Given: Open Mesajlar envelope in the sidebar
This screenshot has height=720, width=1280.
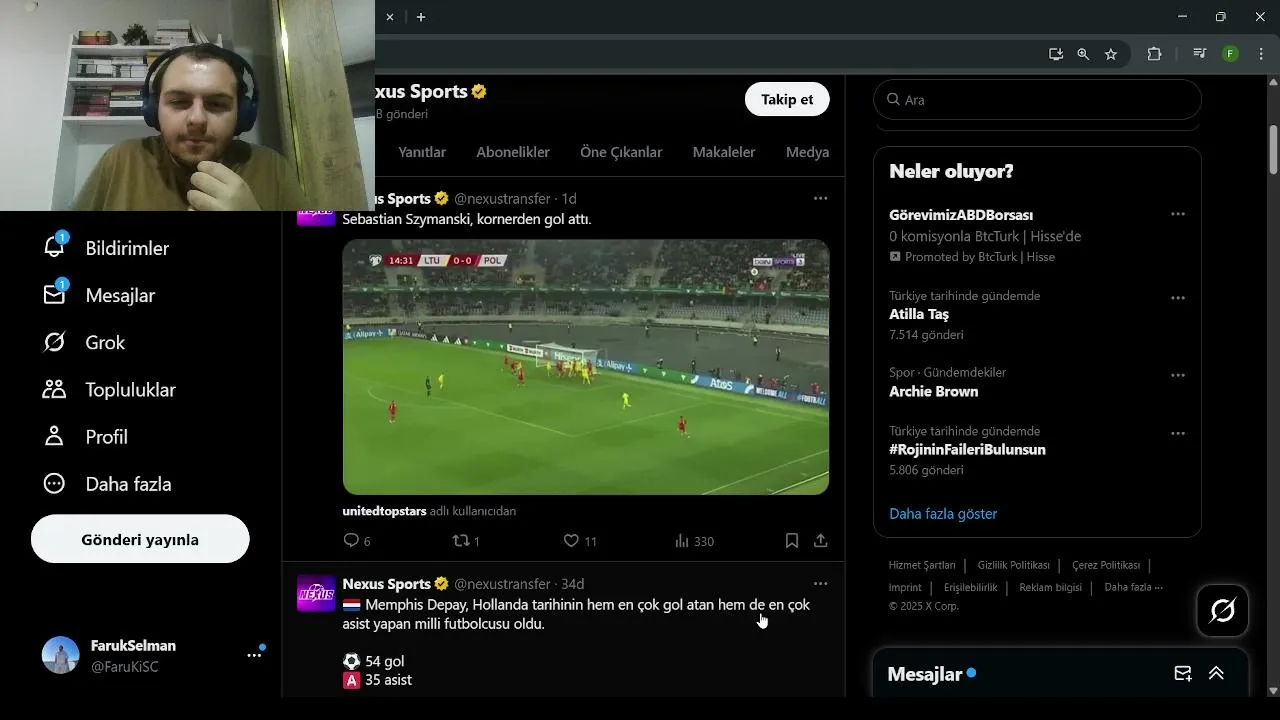Looking at the screenshot, I should click(x=54, y=295).
